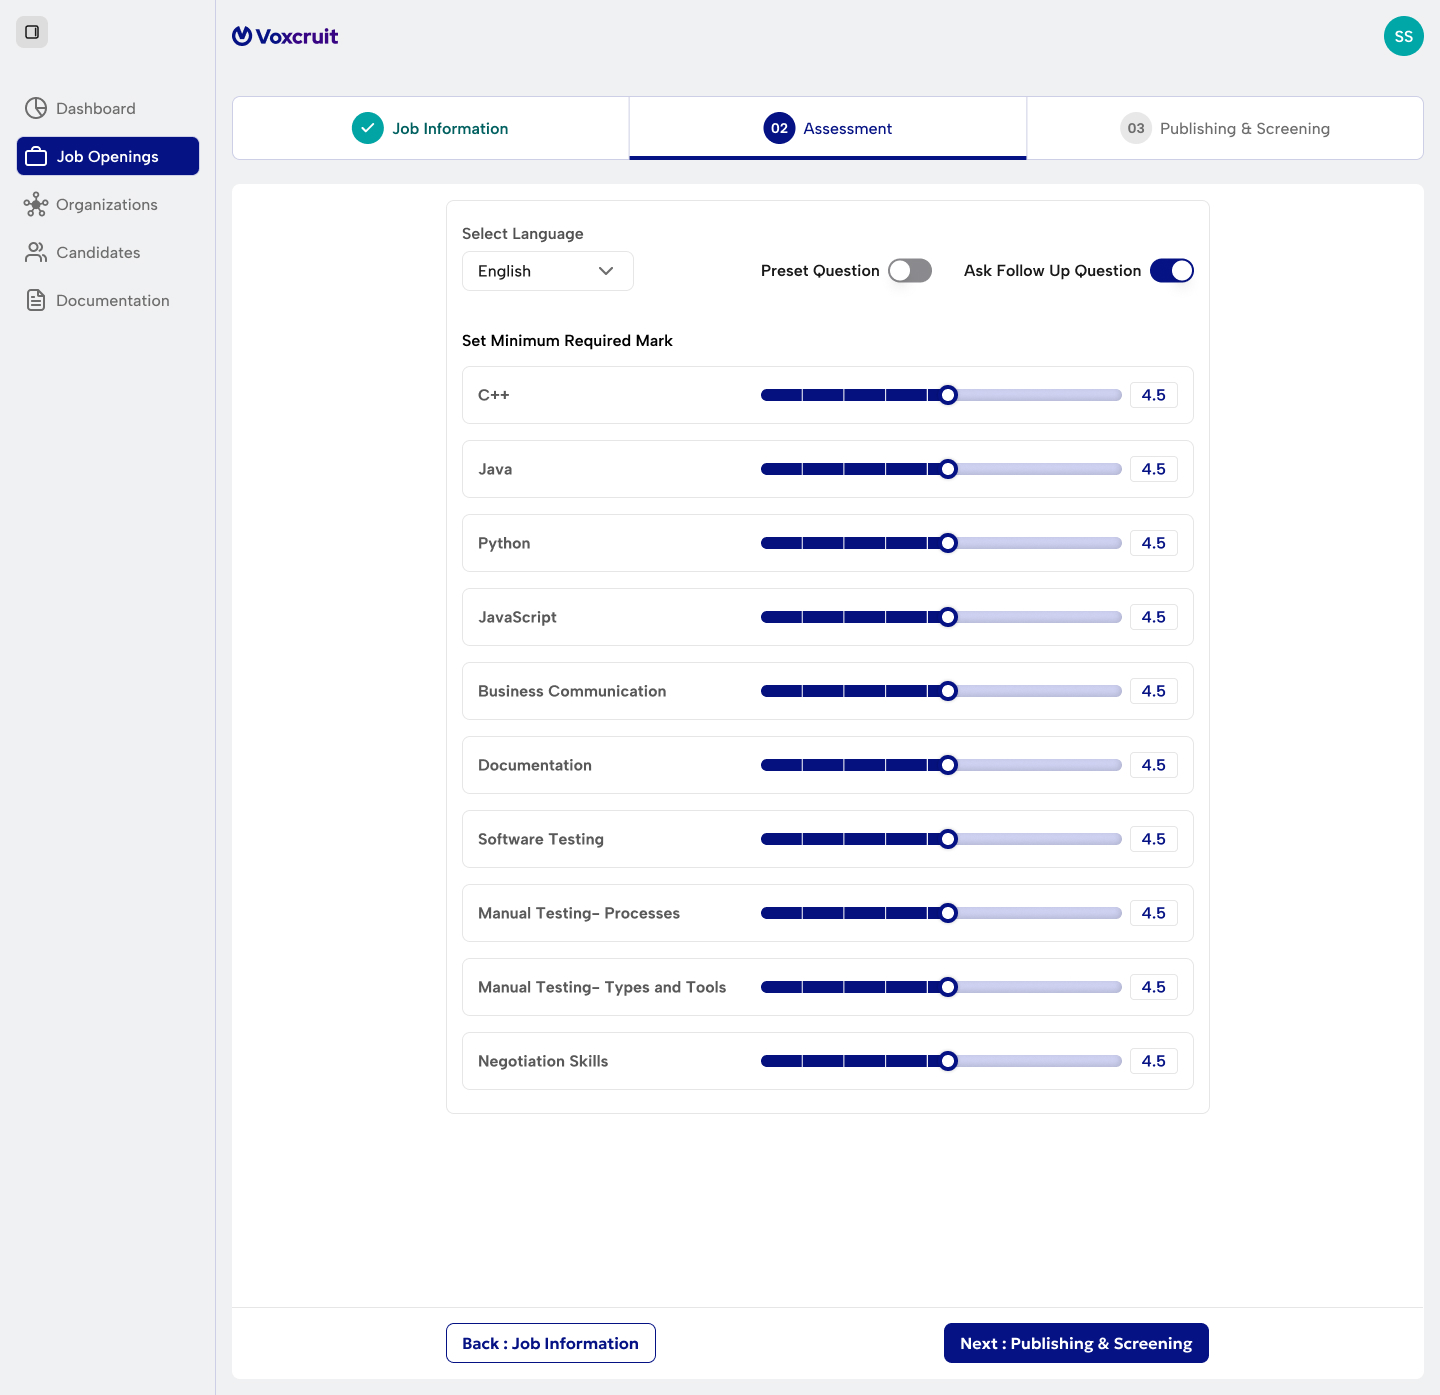Expand language list using the chevron arrow

606,271
